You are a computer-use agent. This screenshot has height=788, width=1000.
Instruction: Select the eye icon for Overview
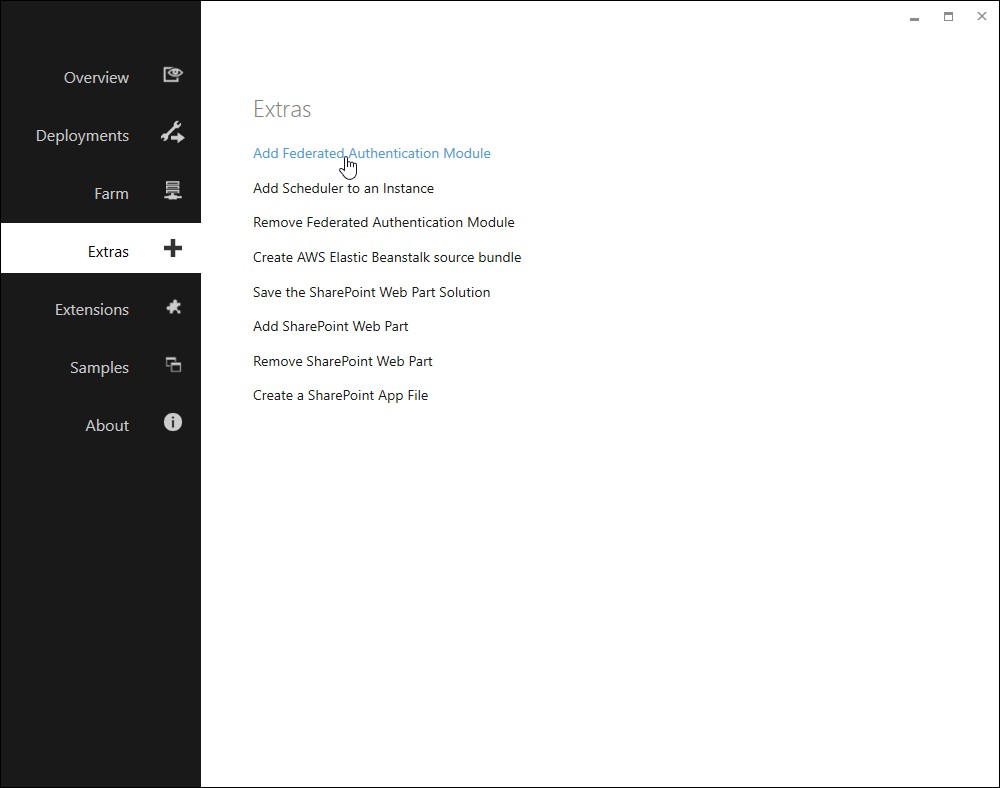pos(172,74)
